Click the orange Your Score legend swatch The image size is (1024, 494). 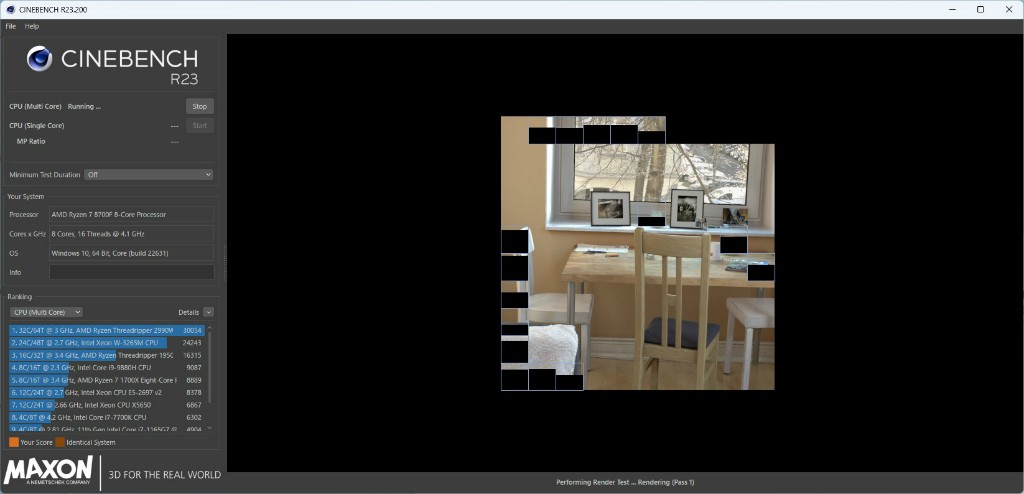click(x=14, y=442)
